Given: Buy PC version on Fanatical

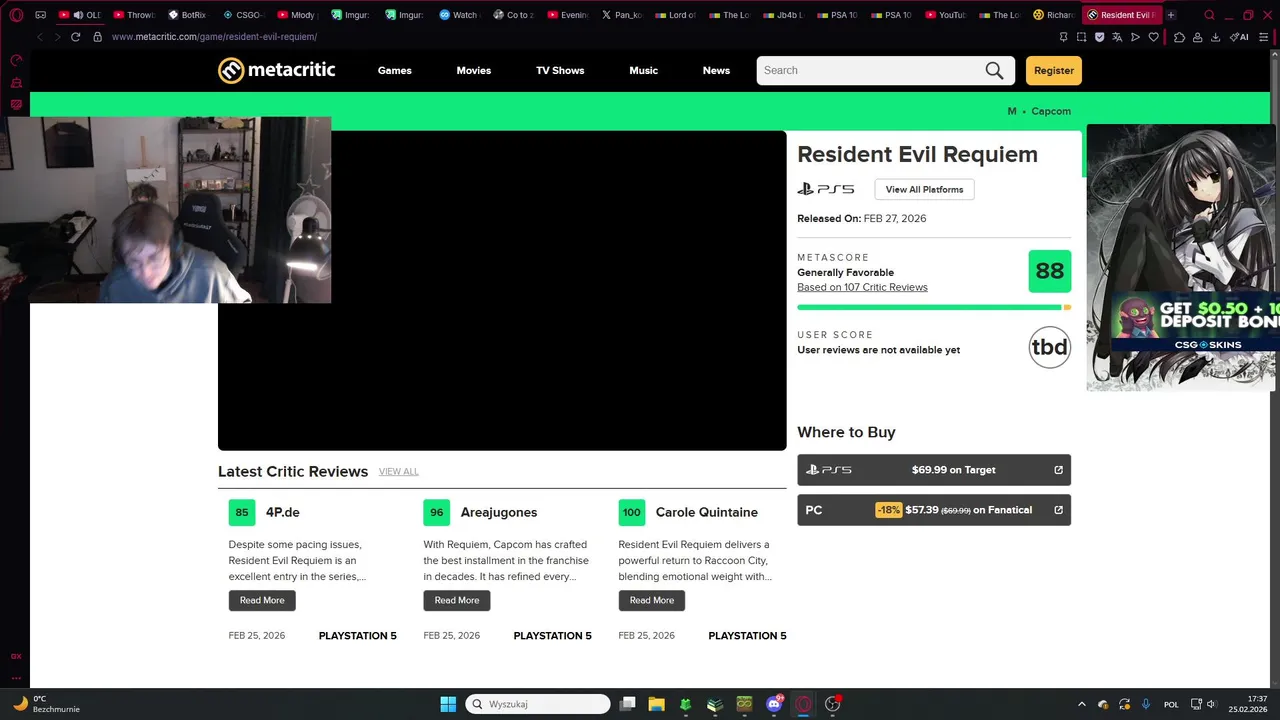Looking at the screenshot, I should click(x=934, y=510).
